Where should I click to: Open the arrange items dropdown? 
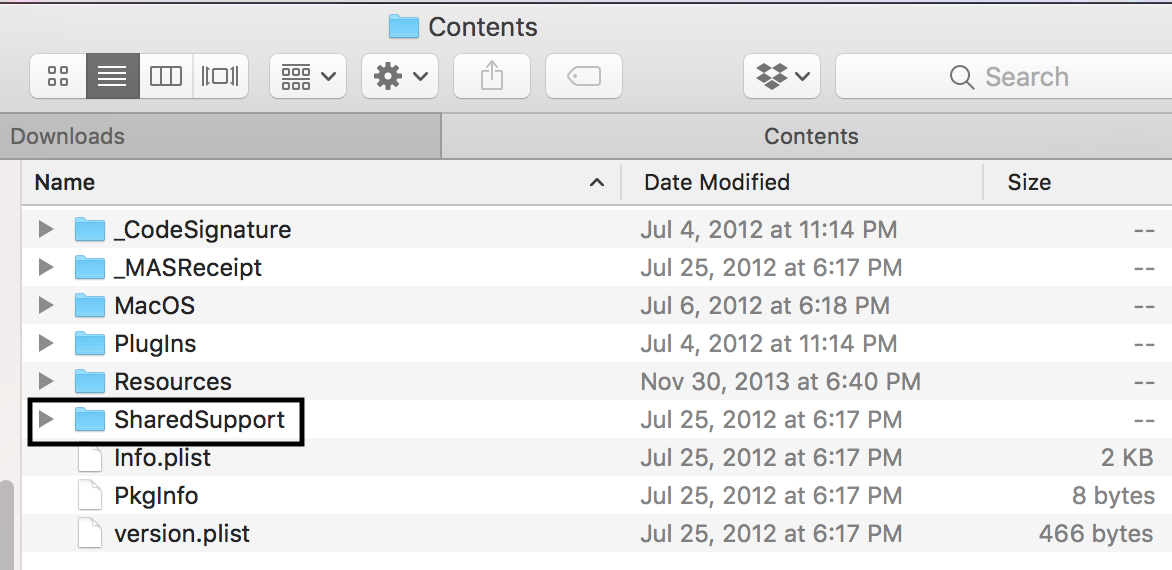click(x=308, y=76)
